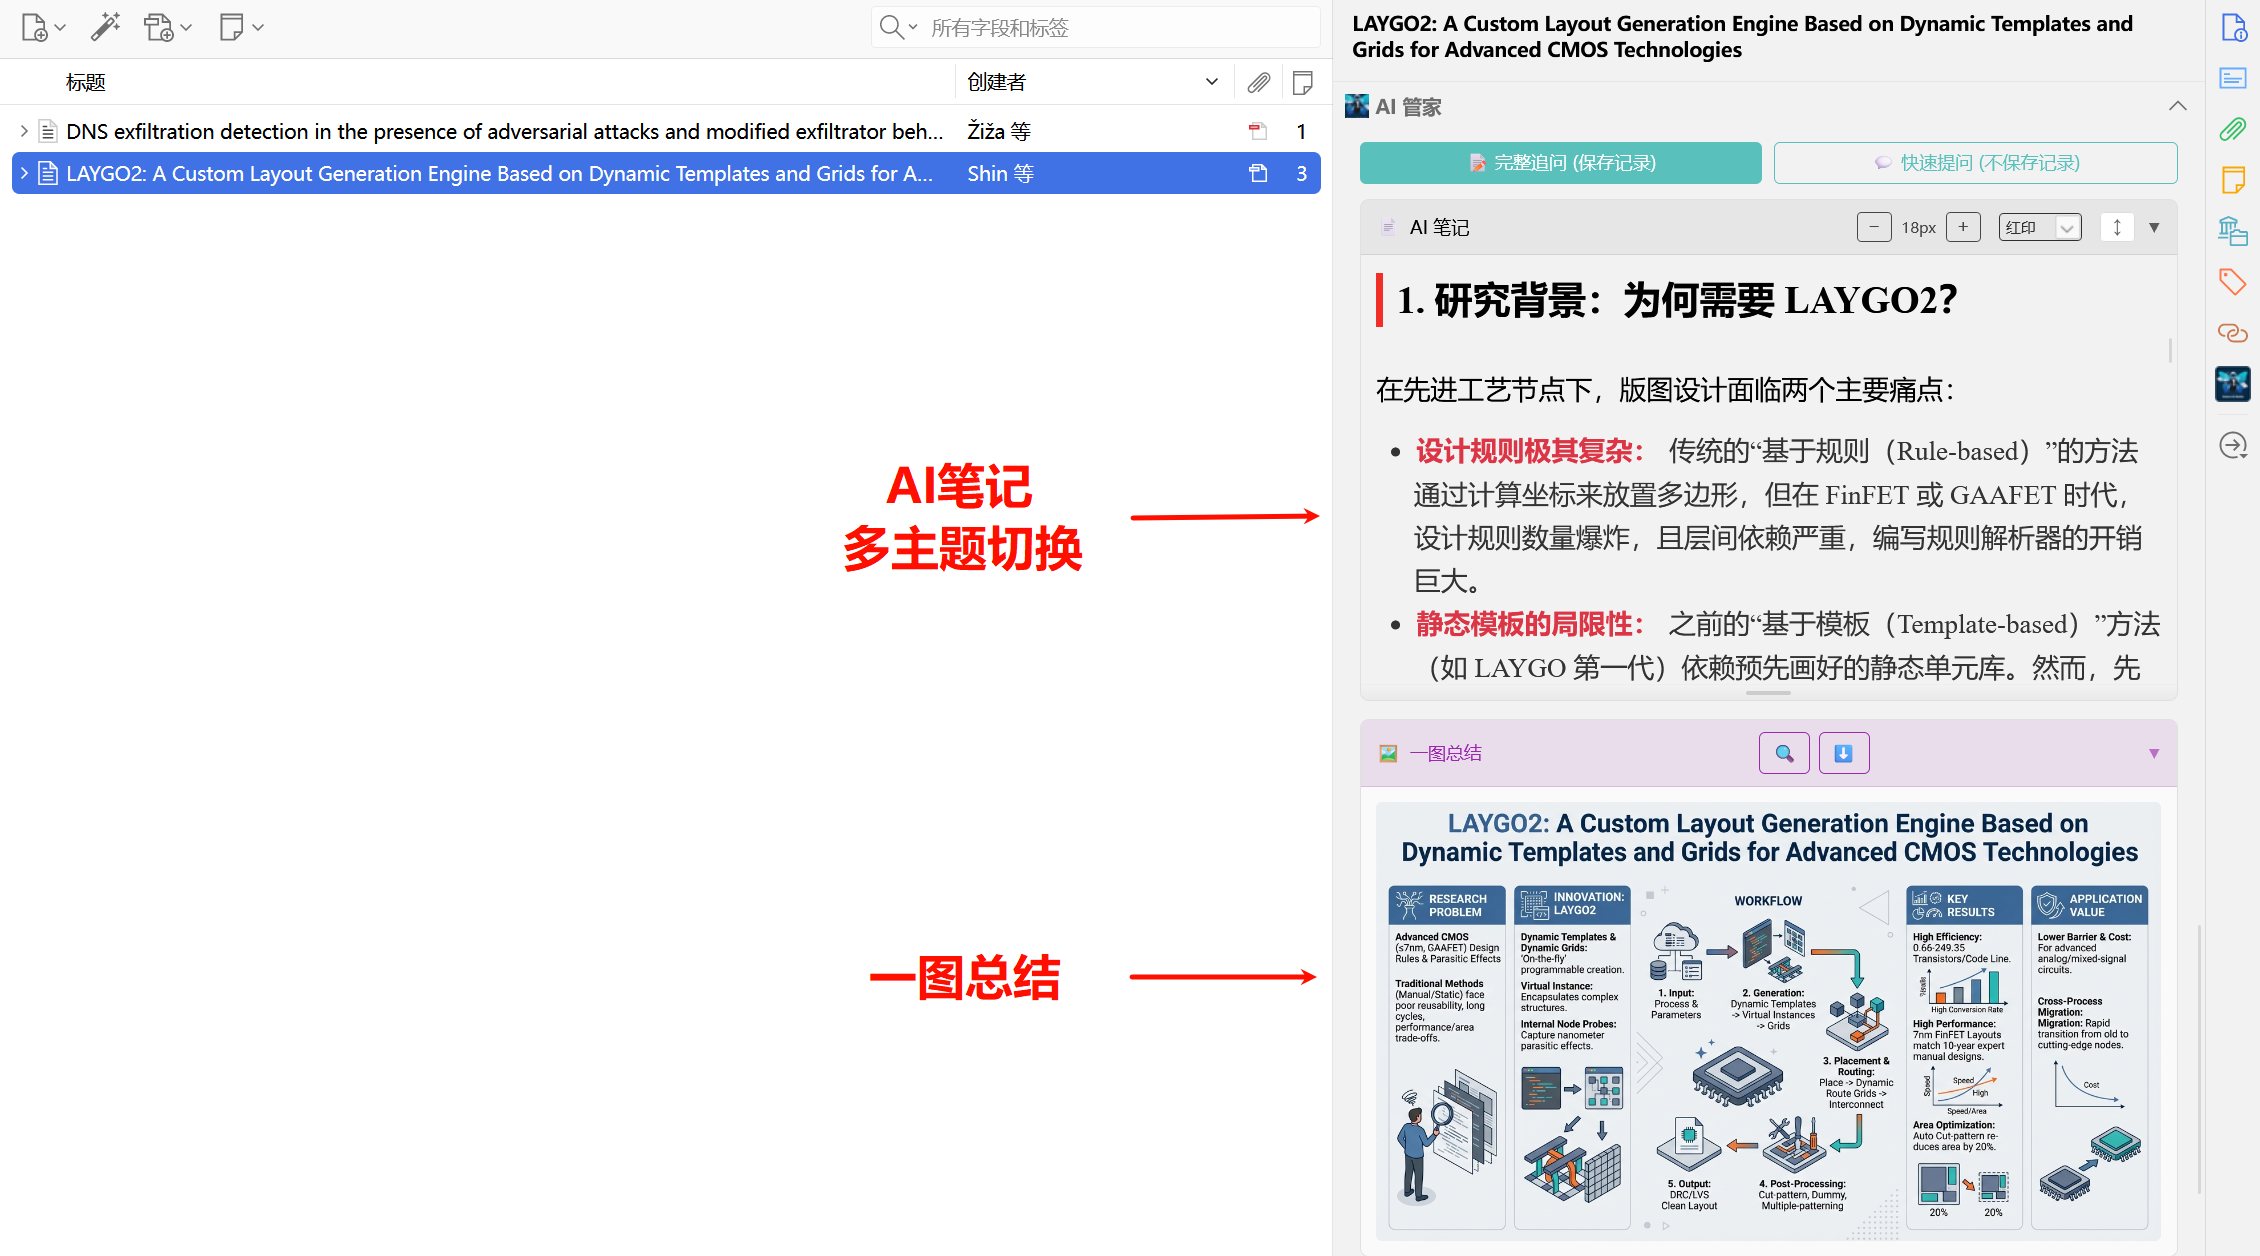Click the notes icon in the right sidebar

tap(2233, 180)
